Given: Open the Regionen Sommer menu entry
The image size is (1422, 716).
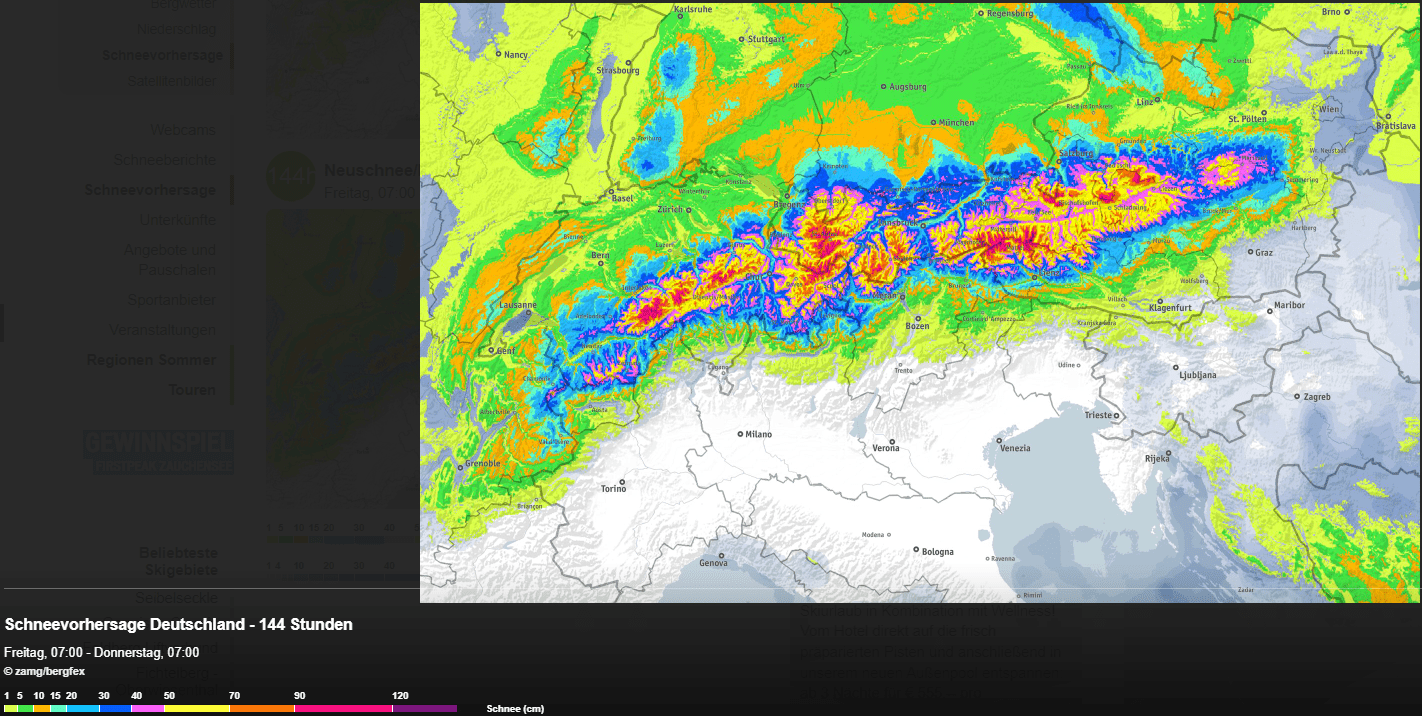Looking at the screenshot, I should tap(151, 360).
